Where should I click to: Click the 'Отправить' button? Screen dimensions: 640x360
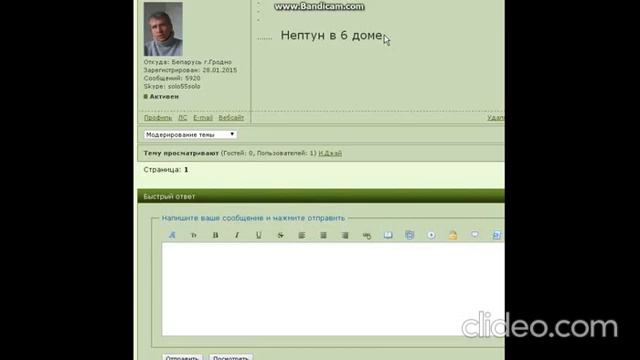coord(182,358)
